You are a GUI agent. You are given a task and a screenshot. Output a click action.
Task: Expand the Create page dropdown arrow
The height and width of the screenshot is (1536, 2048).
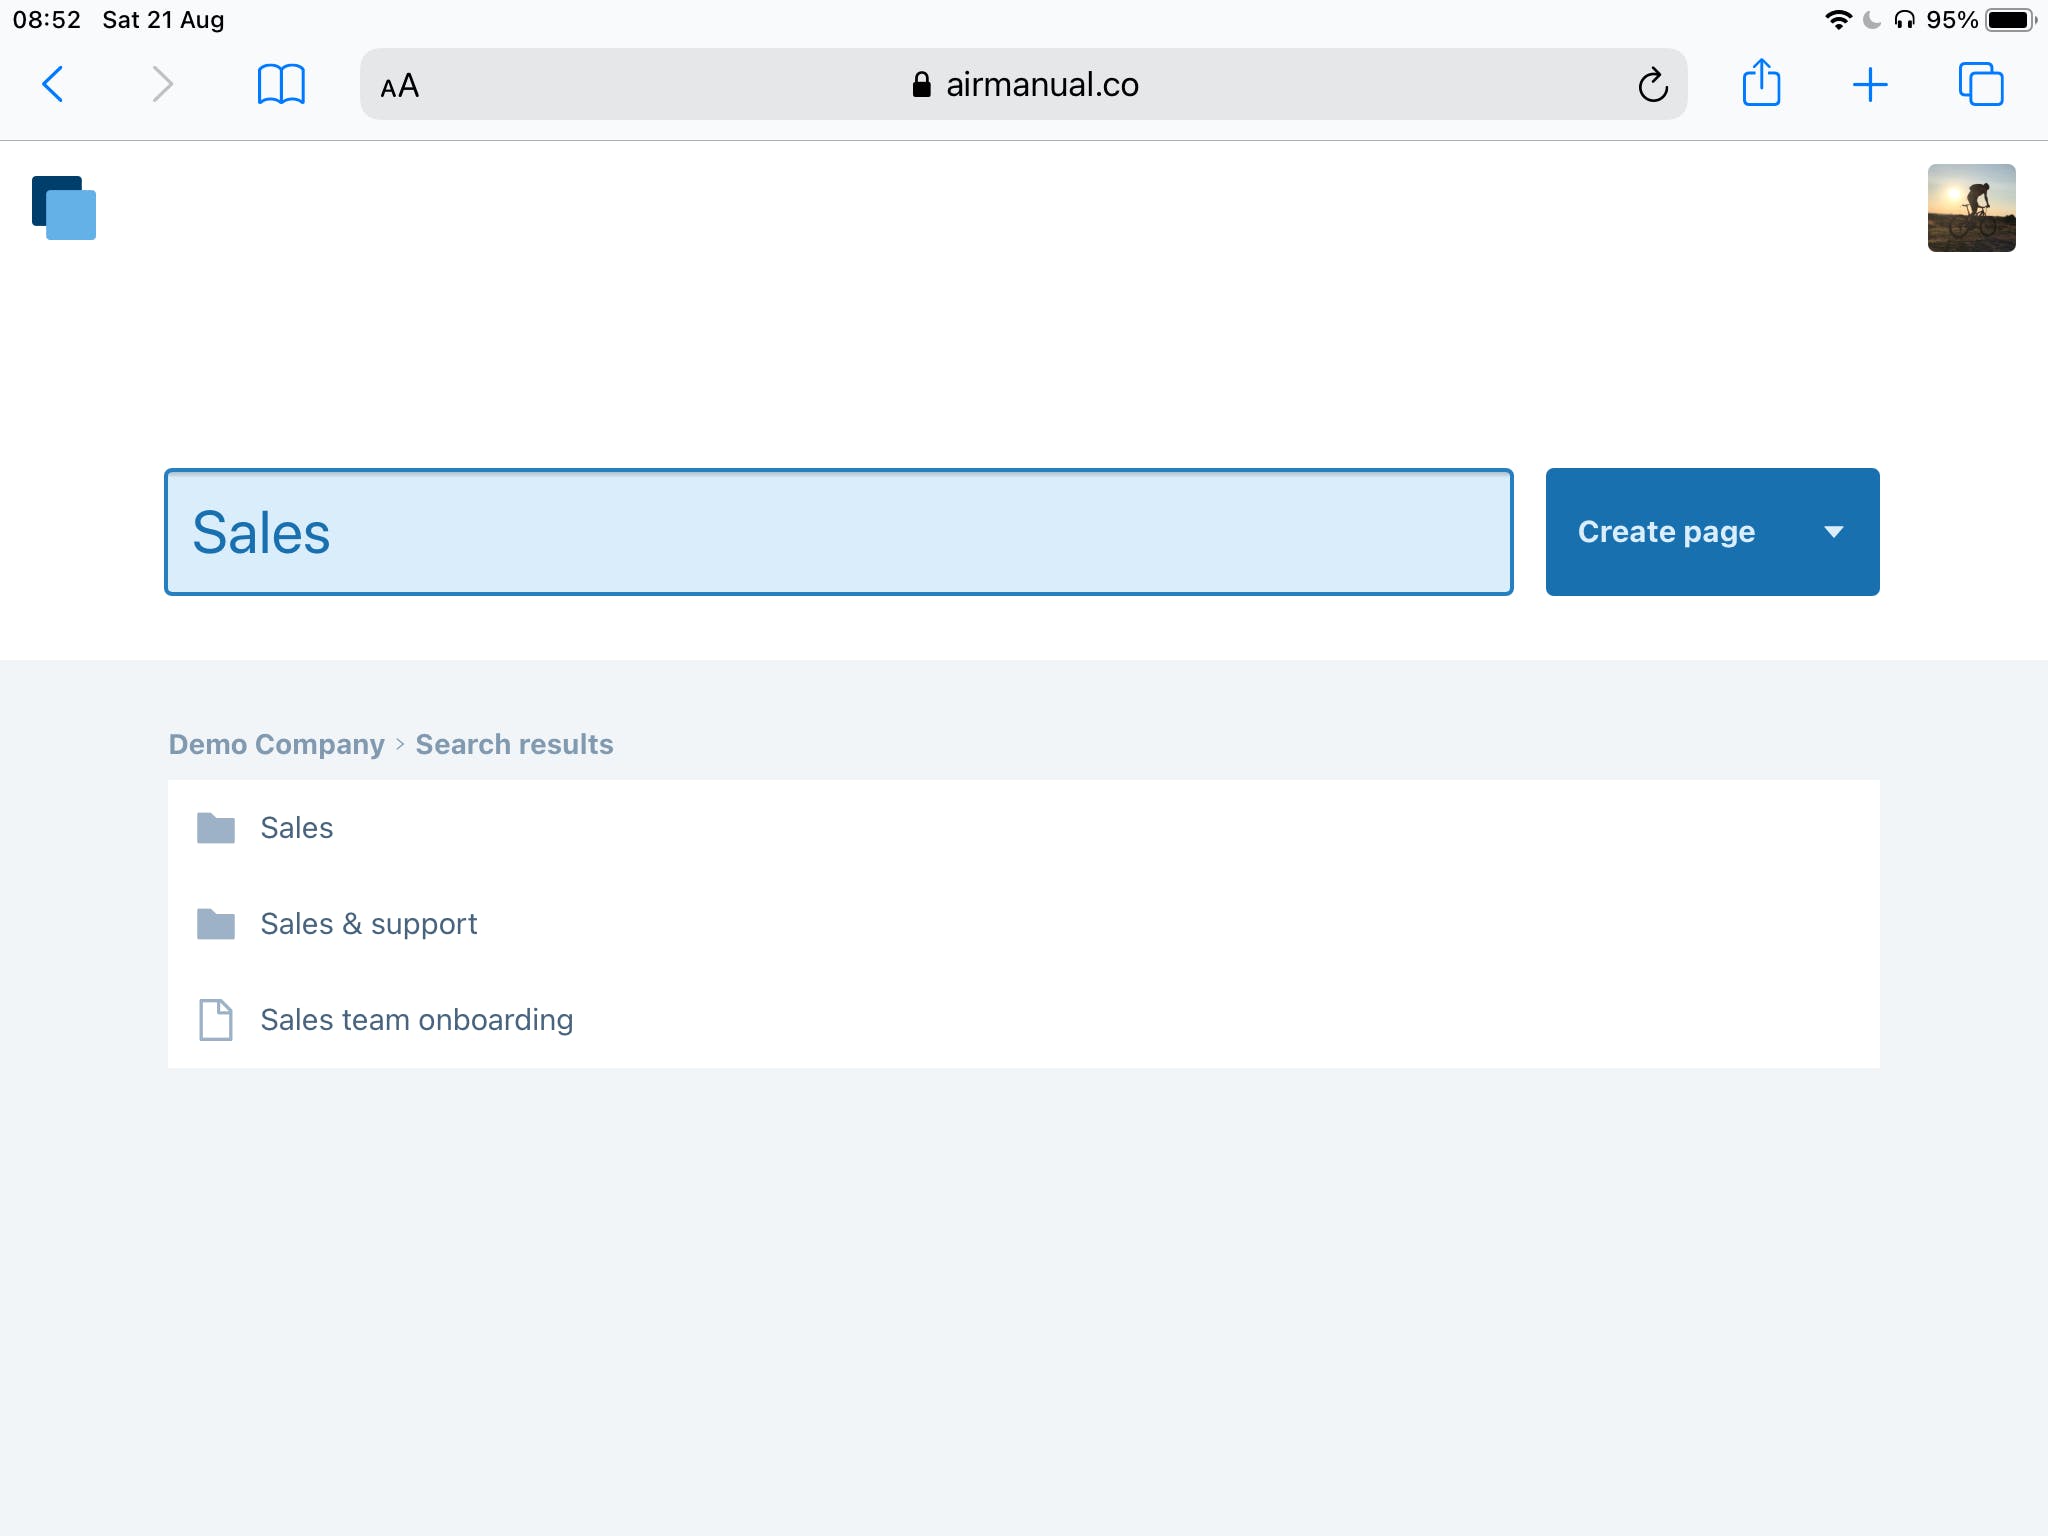[x=1833, y=532]
